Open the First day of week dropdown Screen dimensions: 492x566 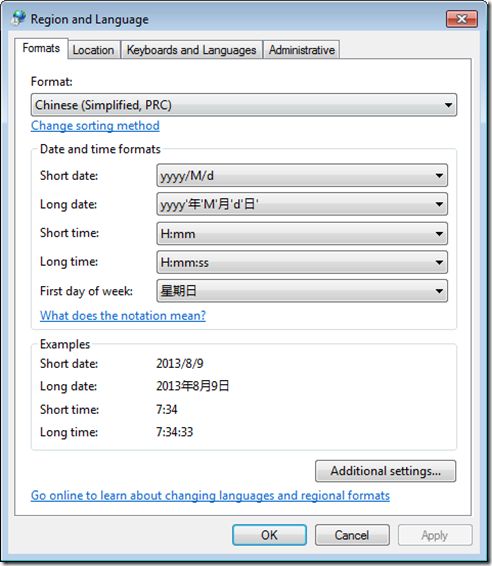[302, 291]
